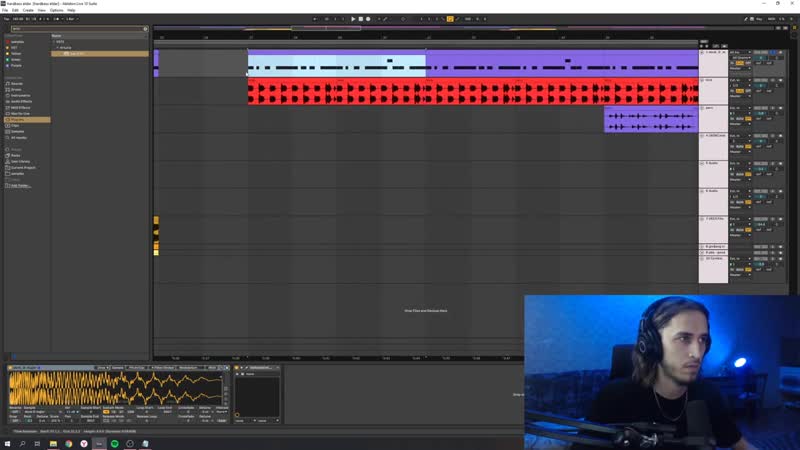Image resolution: width=800 pixels, height=450 pixels.
Task: Switch to Sampler Modulation tab
Action: (x=188, y=368)
